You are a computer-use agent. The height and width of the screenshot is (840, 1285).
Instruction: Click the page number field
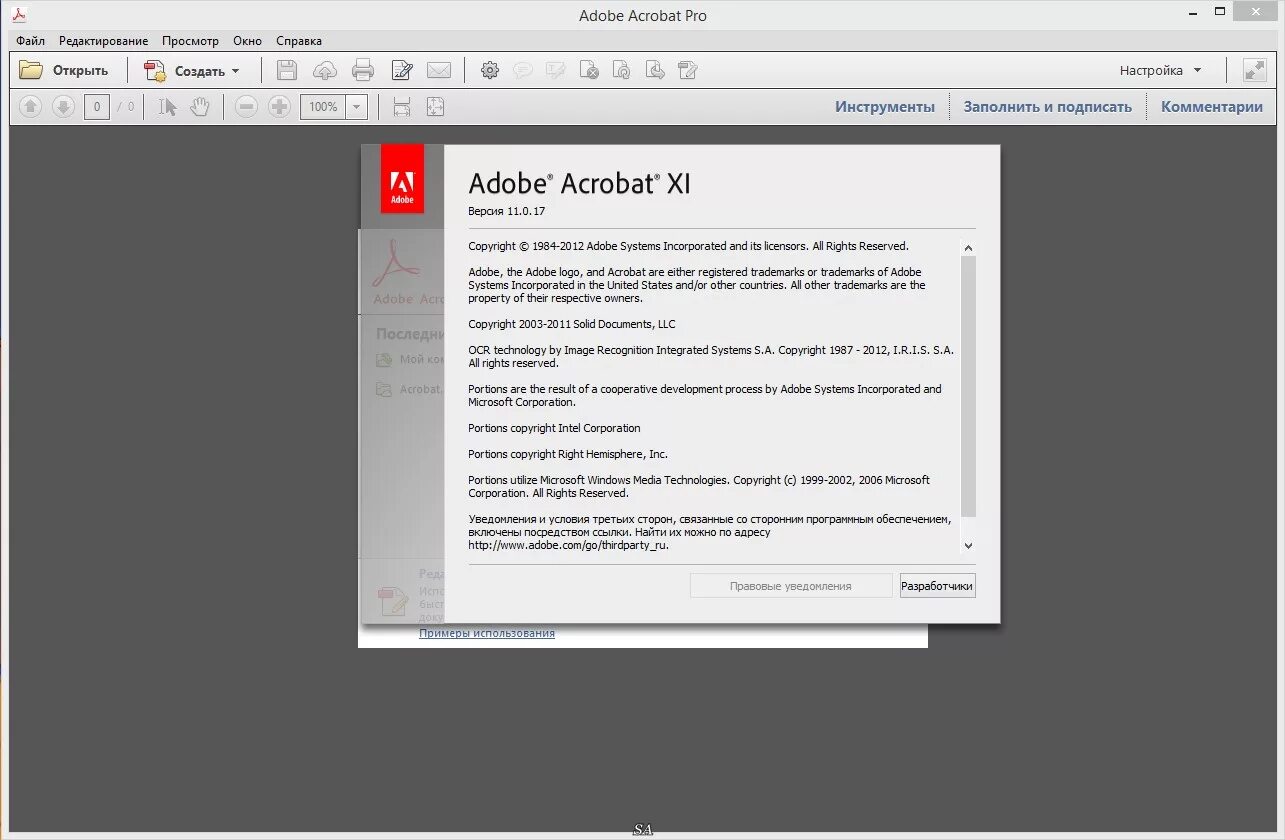click(97, 106)
